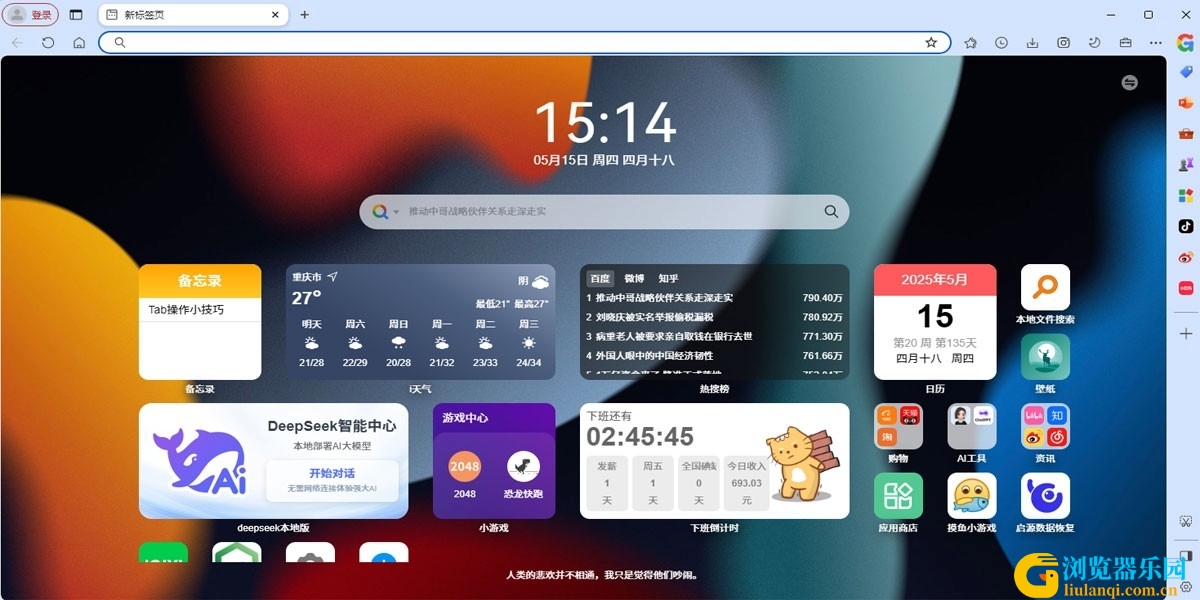Click the 02:45:45 off-work countdown
The height and width of the screenshot is (600, 1200).
(x=640, y=437)
